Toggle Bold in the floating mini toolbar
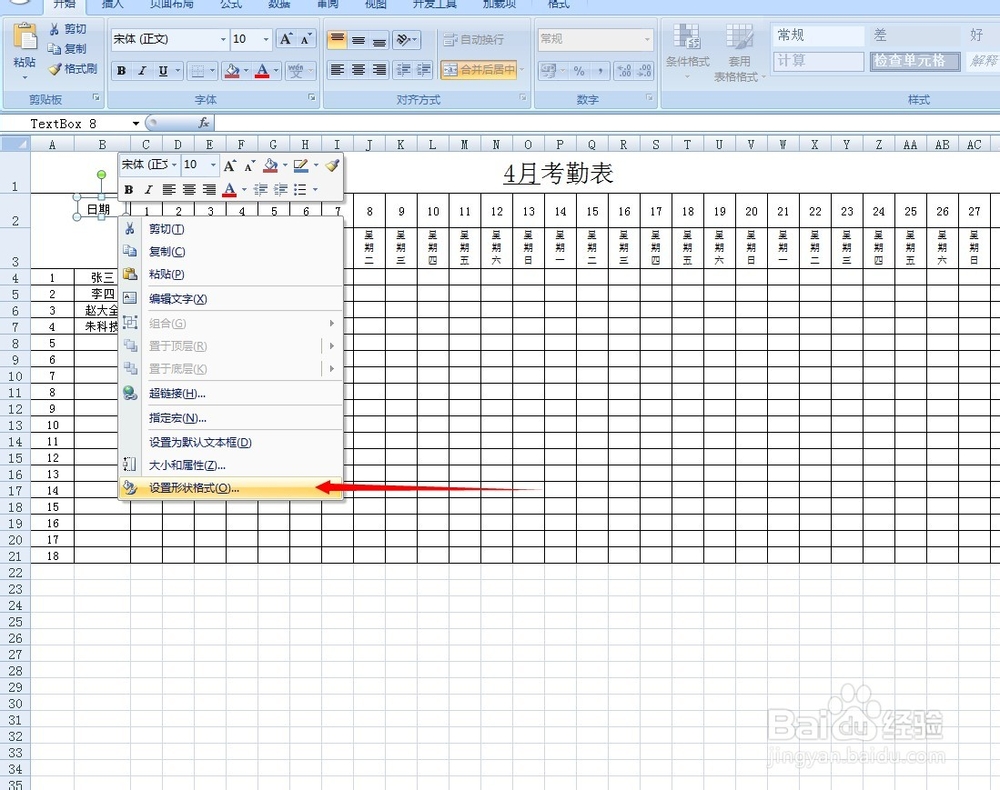The width and height of the screenshot is (1000, 790). click(129, 189)
